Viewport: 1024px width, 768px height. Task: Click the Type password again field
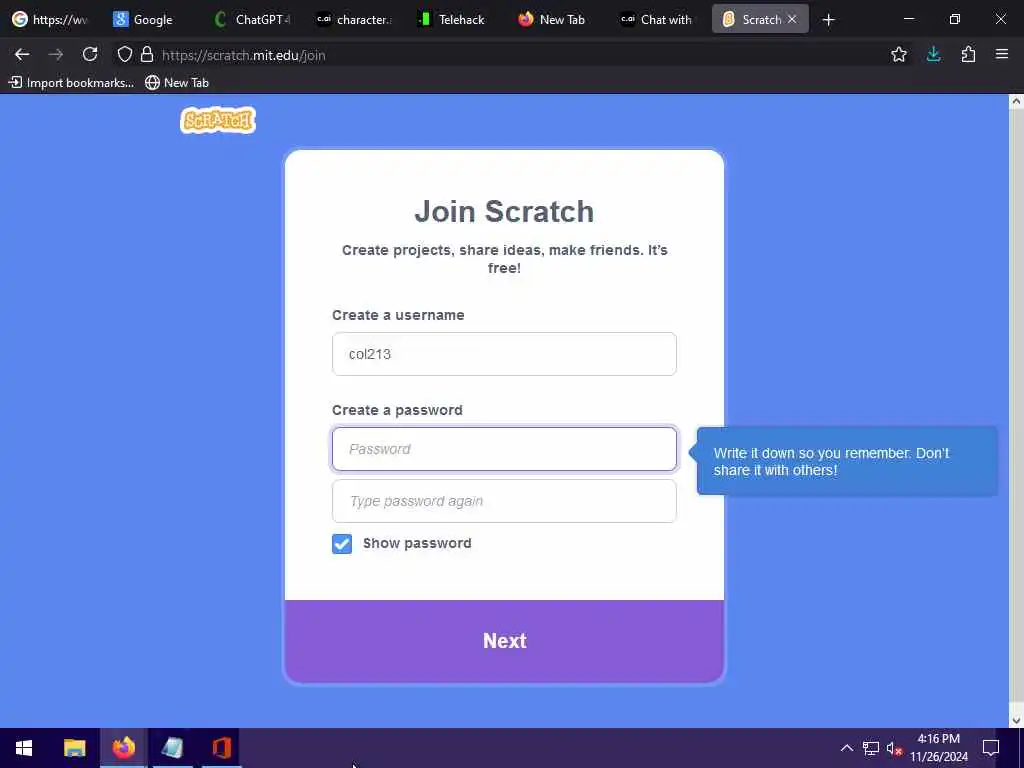pos(504,501)
